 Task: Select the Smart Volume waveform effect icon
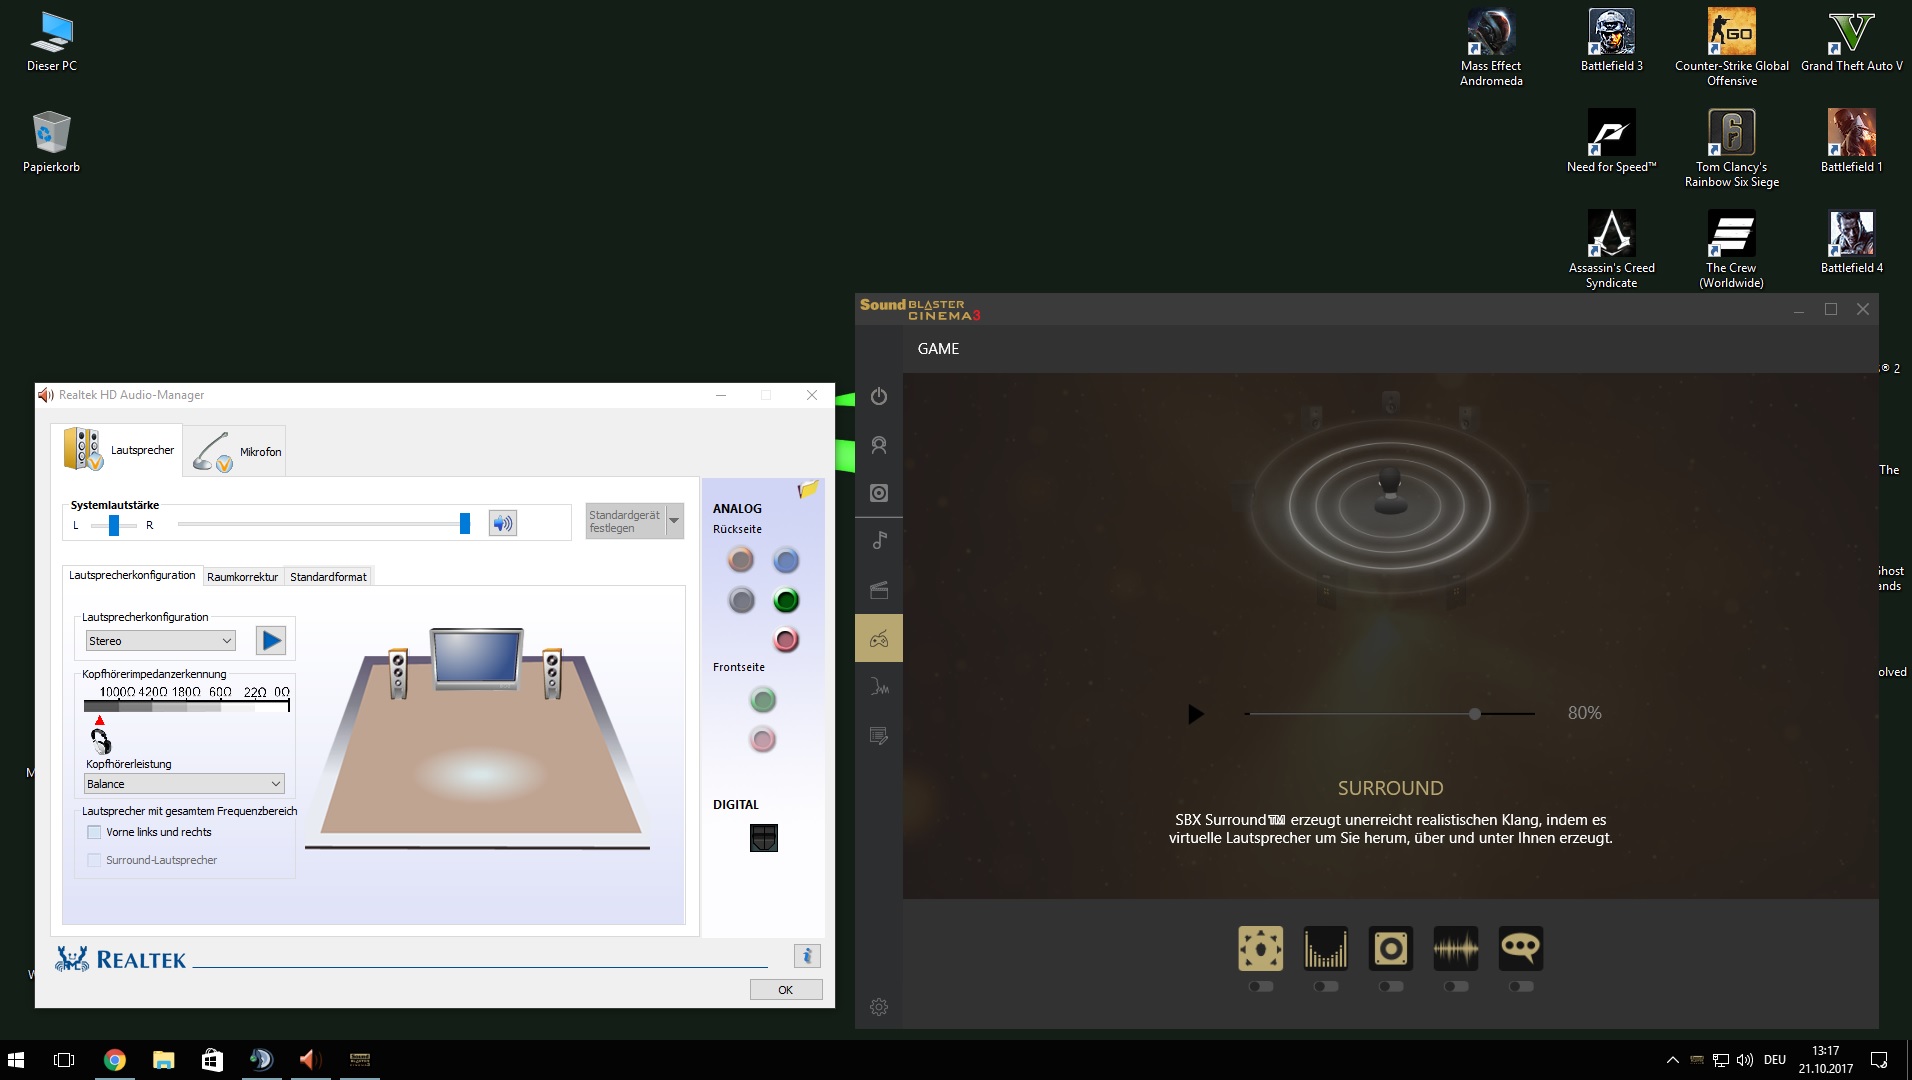coord(1455,948)
